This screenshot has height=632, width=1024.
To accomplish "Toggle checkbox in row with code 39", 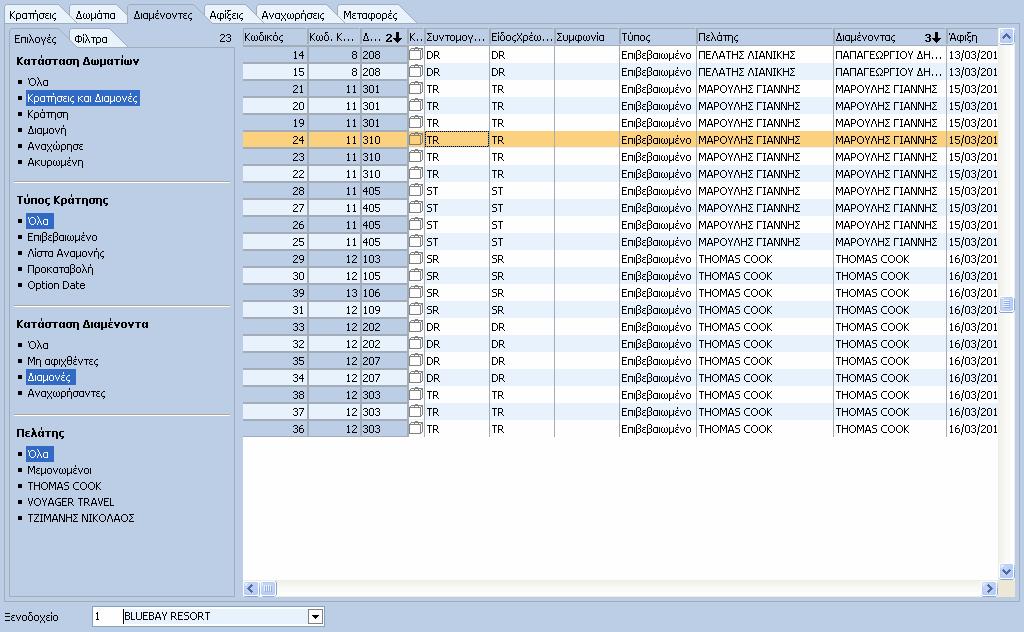I will click(415, 292).
